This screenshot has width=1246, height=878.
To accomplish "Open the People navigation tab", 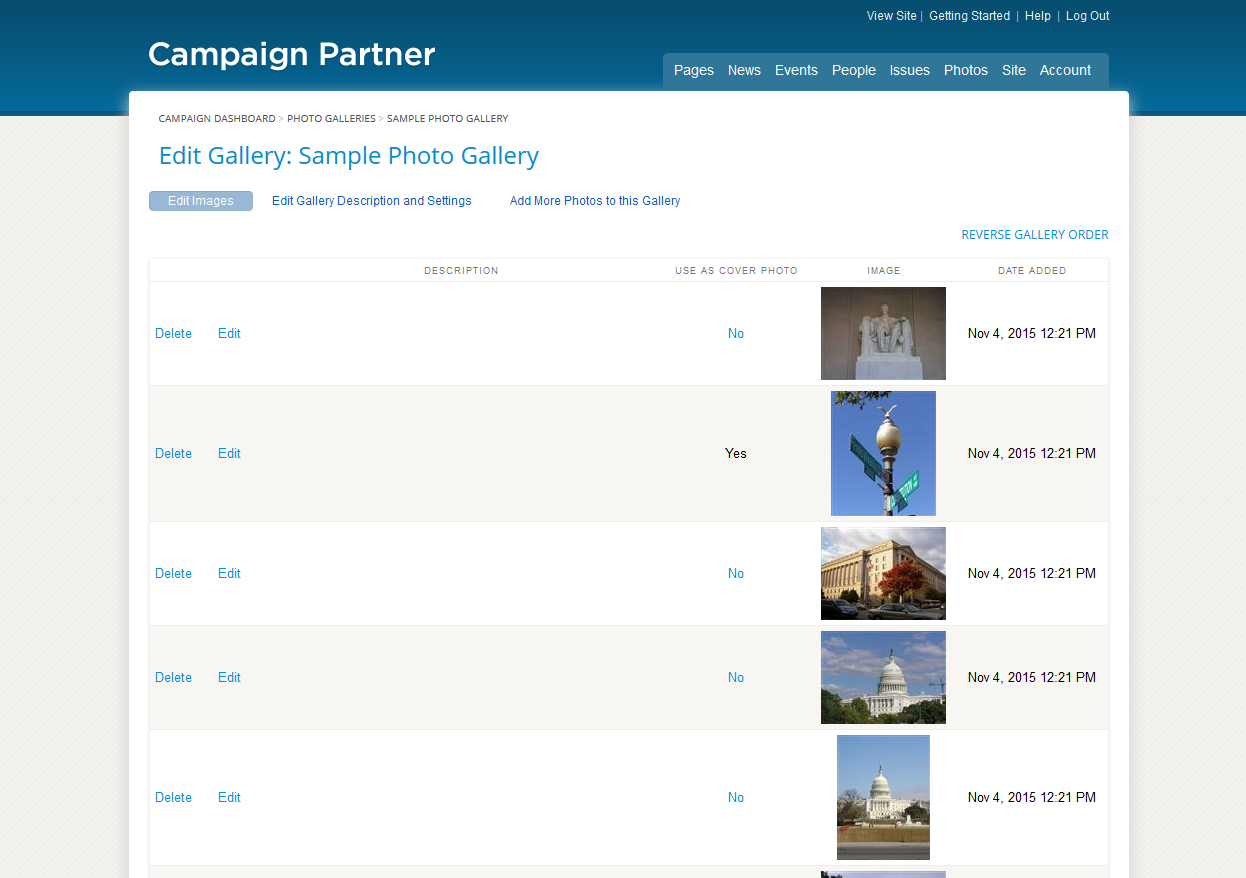I will tap(853, 70).
